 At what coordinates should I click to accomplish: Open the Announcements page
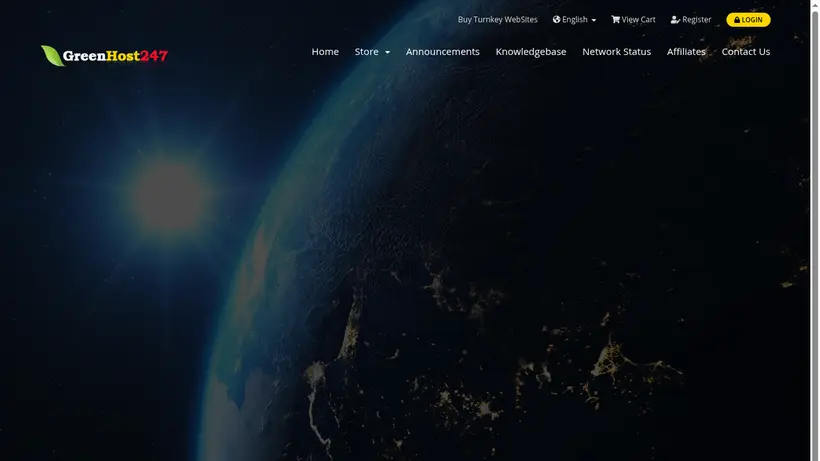(442, 52)
